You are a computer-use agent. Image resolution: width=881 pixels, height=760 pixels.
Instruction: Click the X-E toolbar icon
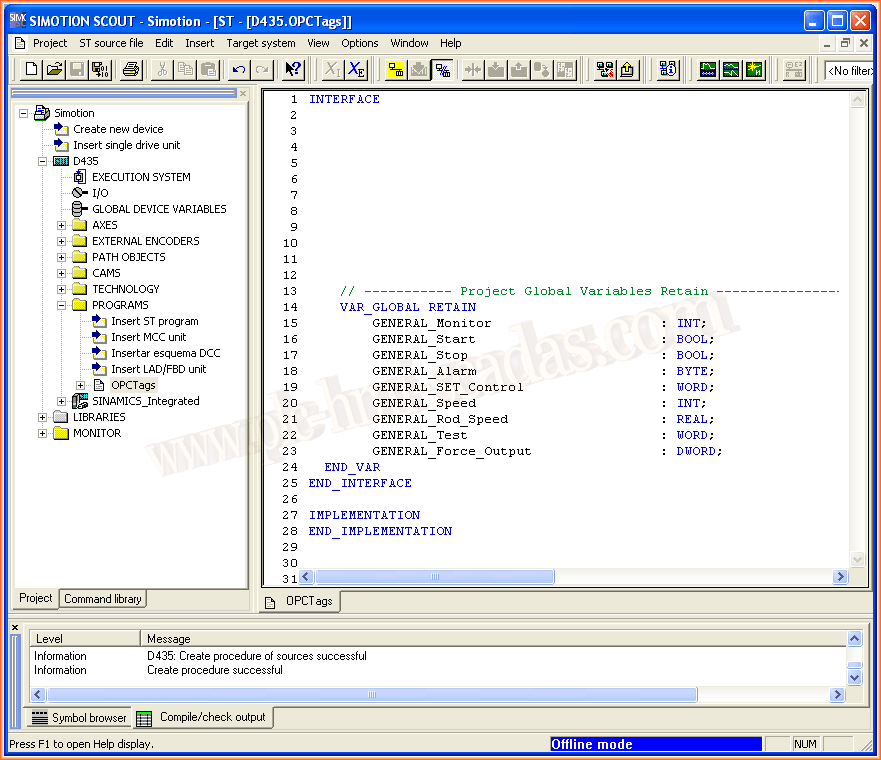click(356, 69)
